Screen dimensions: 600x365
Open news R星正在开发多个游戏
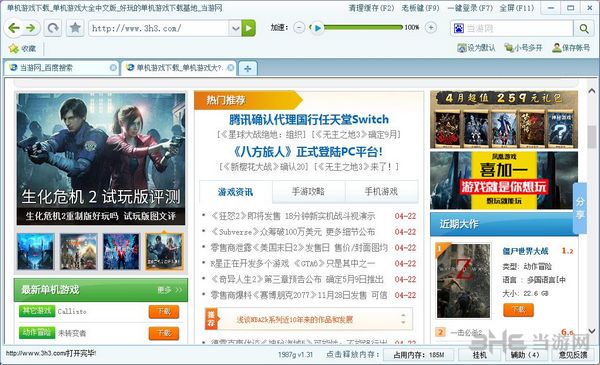[x=293, y=264]
